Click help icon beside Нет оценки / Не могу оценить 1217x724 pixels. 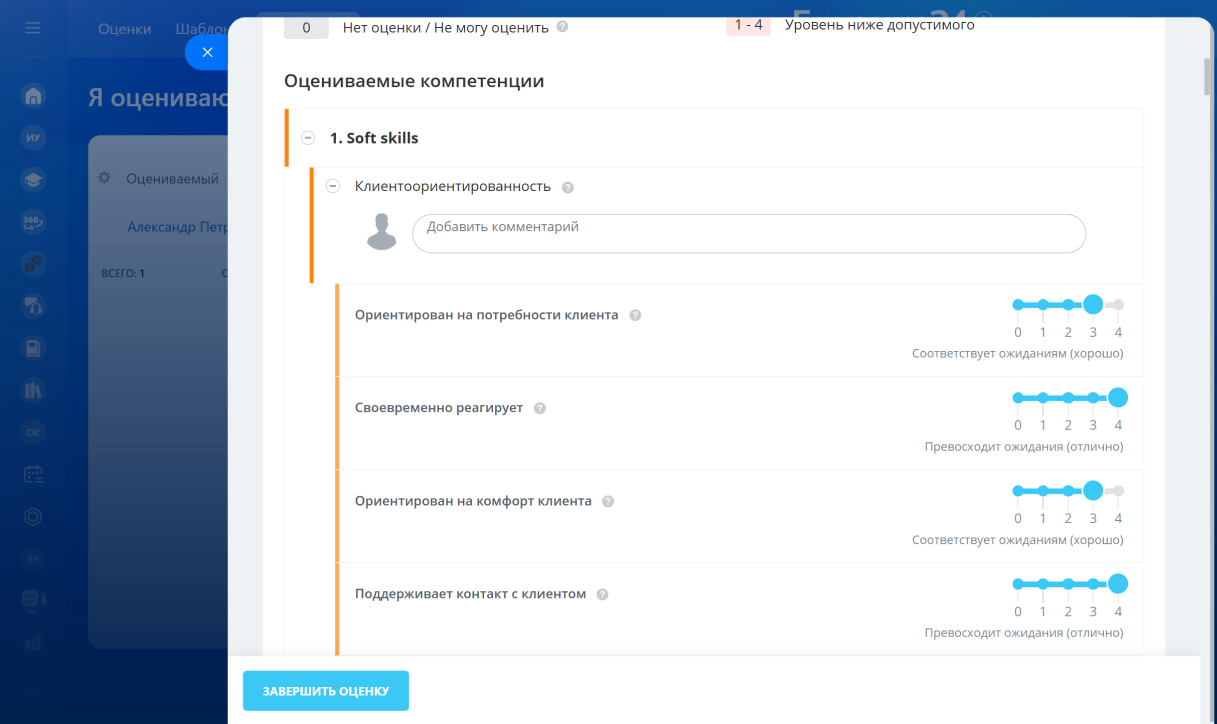562,28
